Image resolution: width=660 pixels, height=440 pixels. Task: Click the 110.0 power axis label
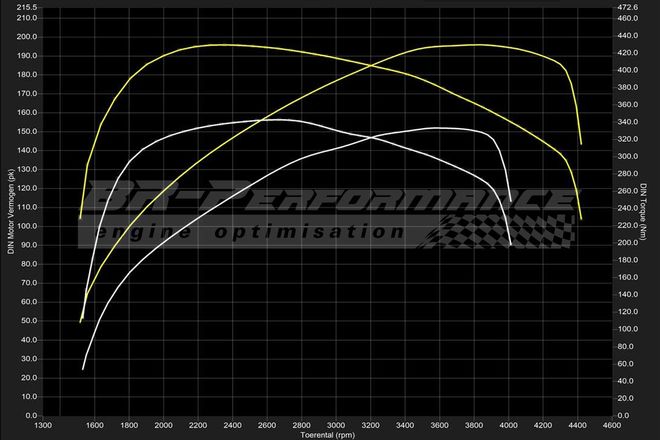click(27, 208)
